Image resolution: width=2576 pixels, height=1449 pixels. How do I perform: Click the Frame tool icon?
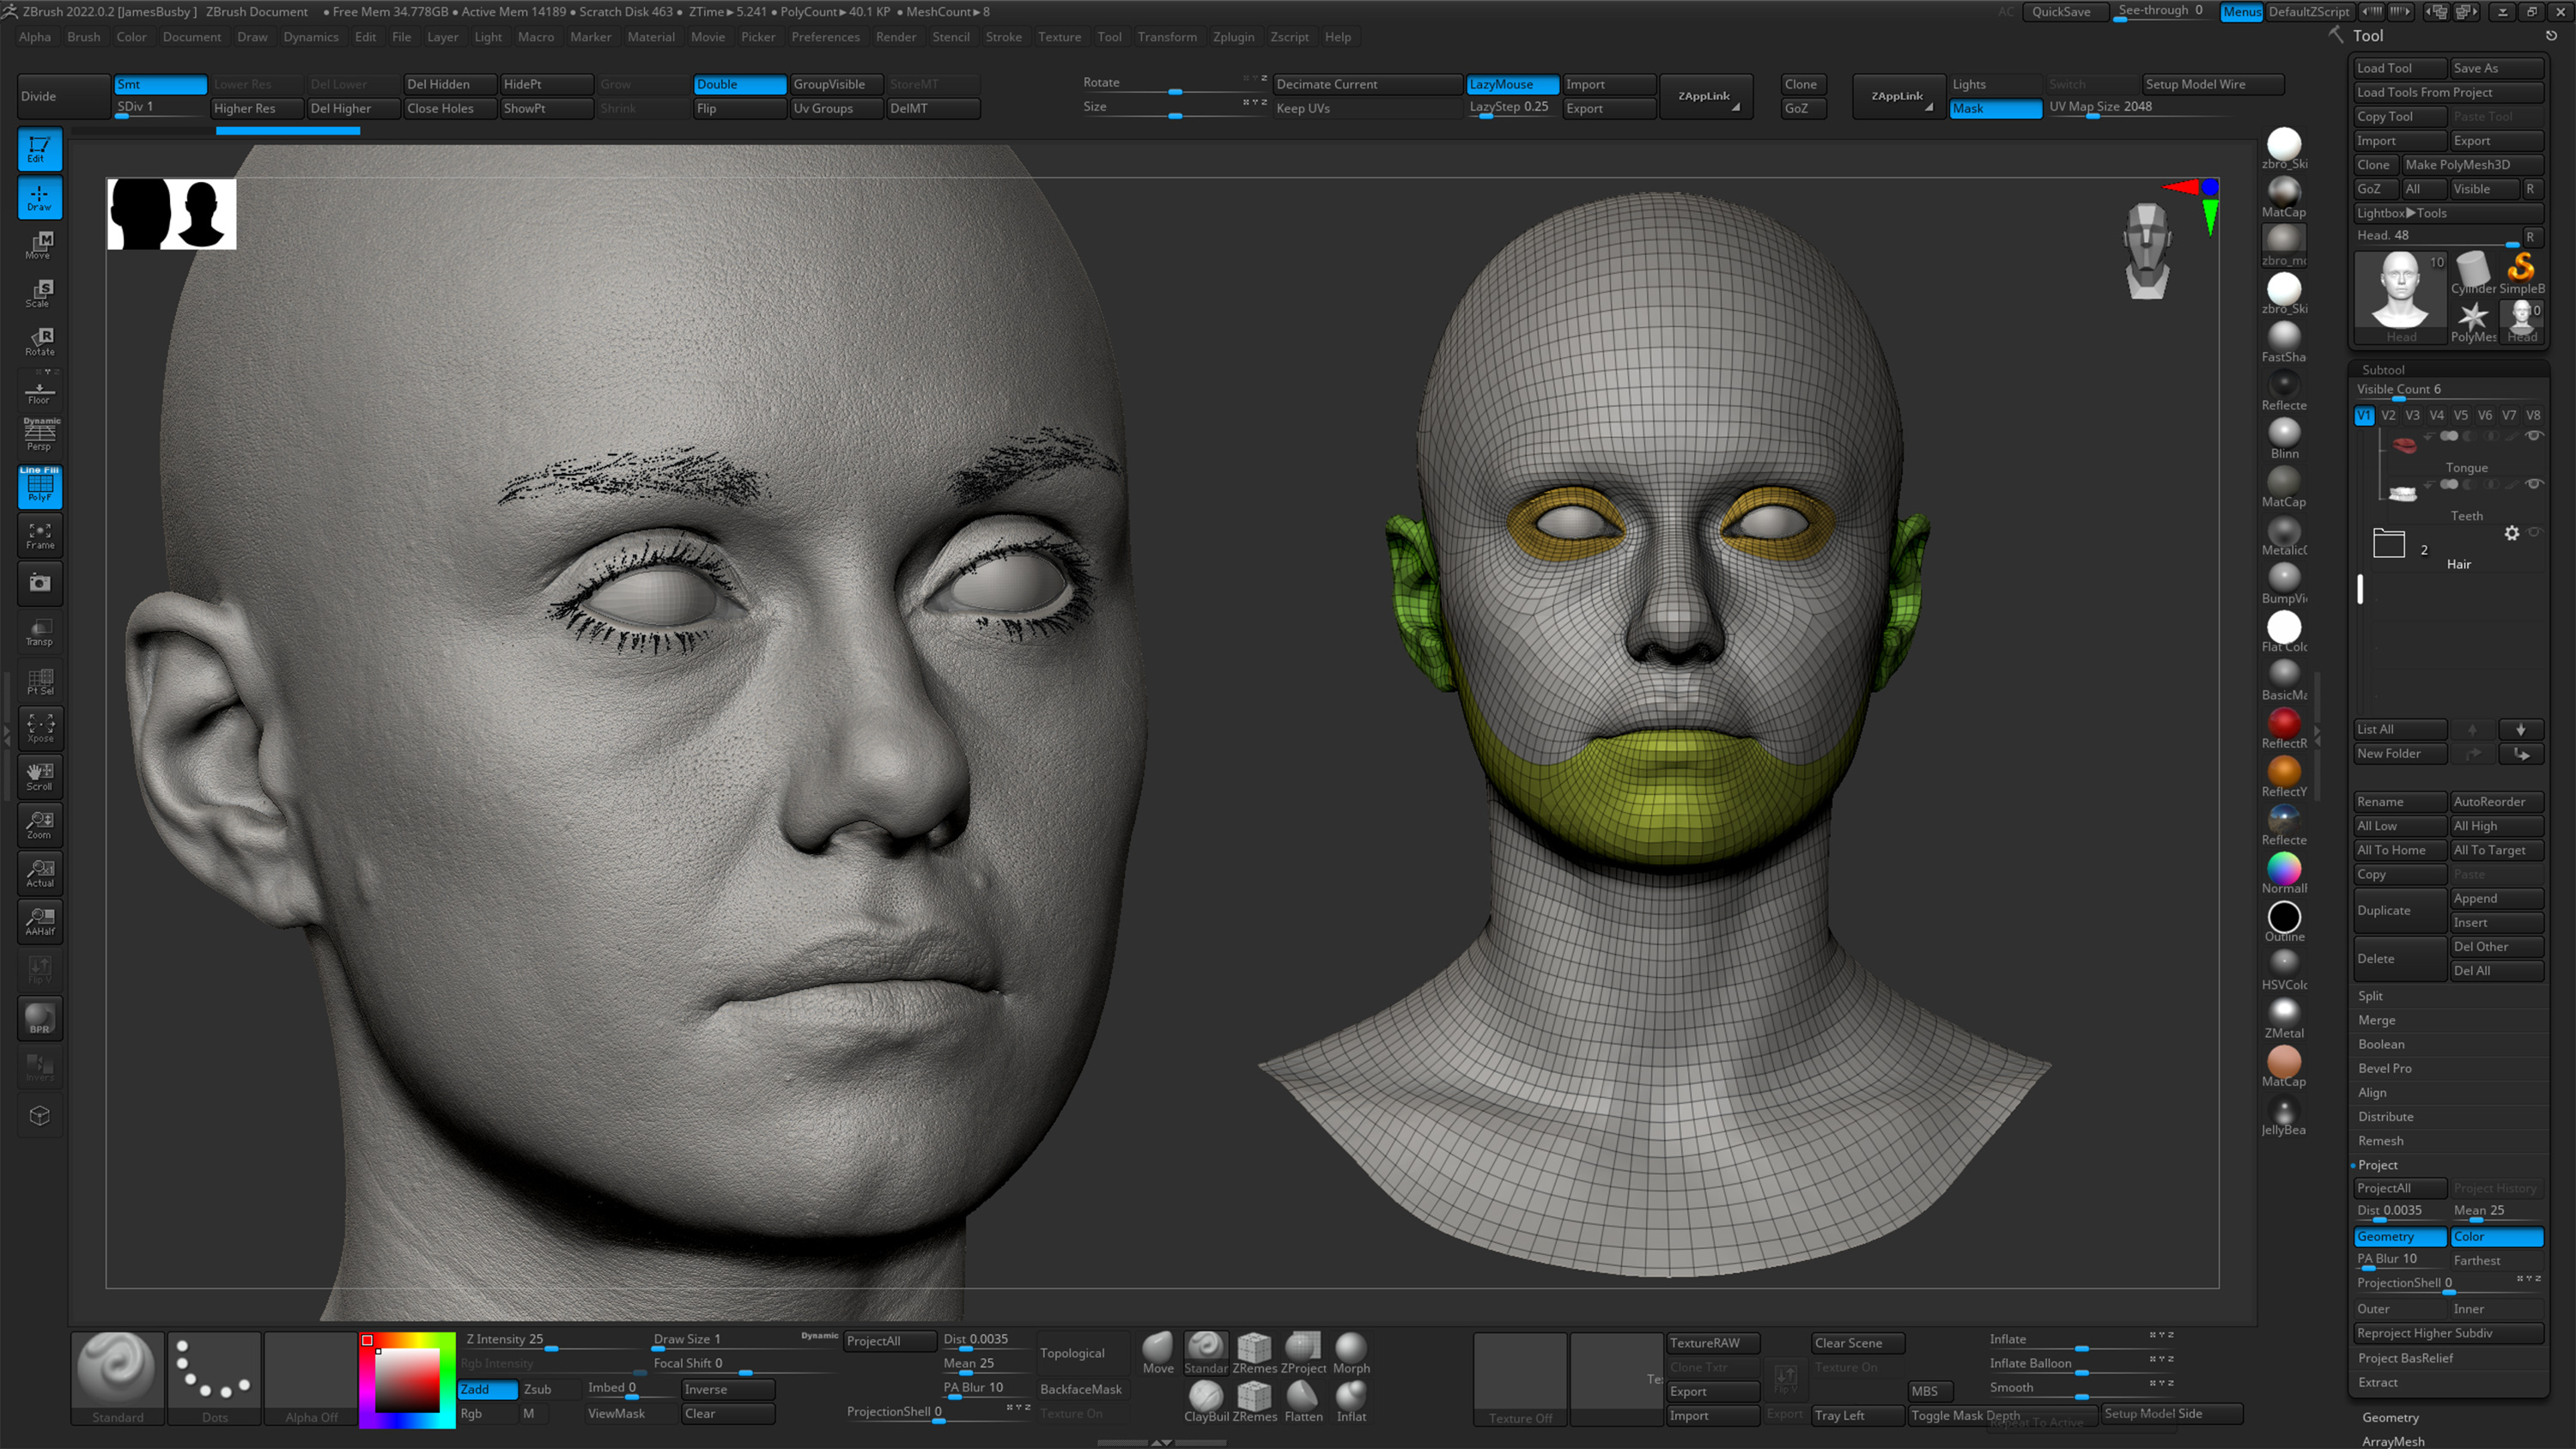pos(39,534)
